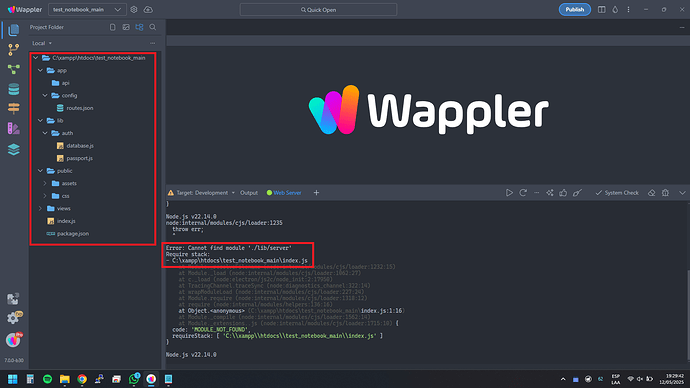Open the test_notebook_main project dropdown
Viewport: 690px width, 388px height.
pyautogui.click(x=87, y=9)
